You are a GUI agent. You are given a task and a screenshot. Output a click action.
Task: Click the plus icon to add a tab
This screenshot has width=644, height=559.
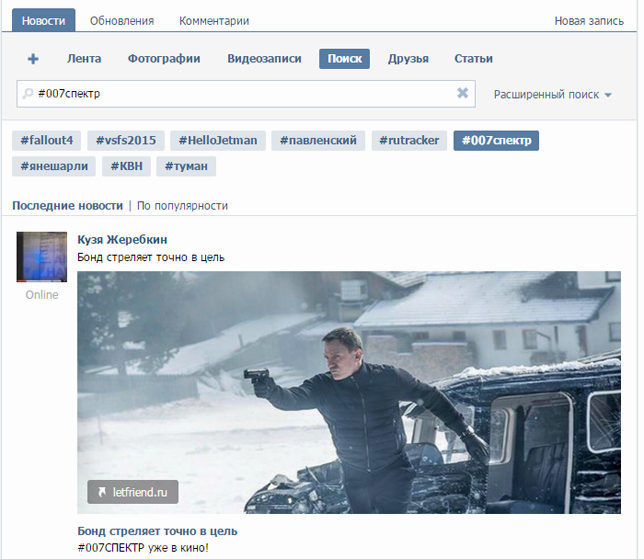[x=33, y=59]
